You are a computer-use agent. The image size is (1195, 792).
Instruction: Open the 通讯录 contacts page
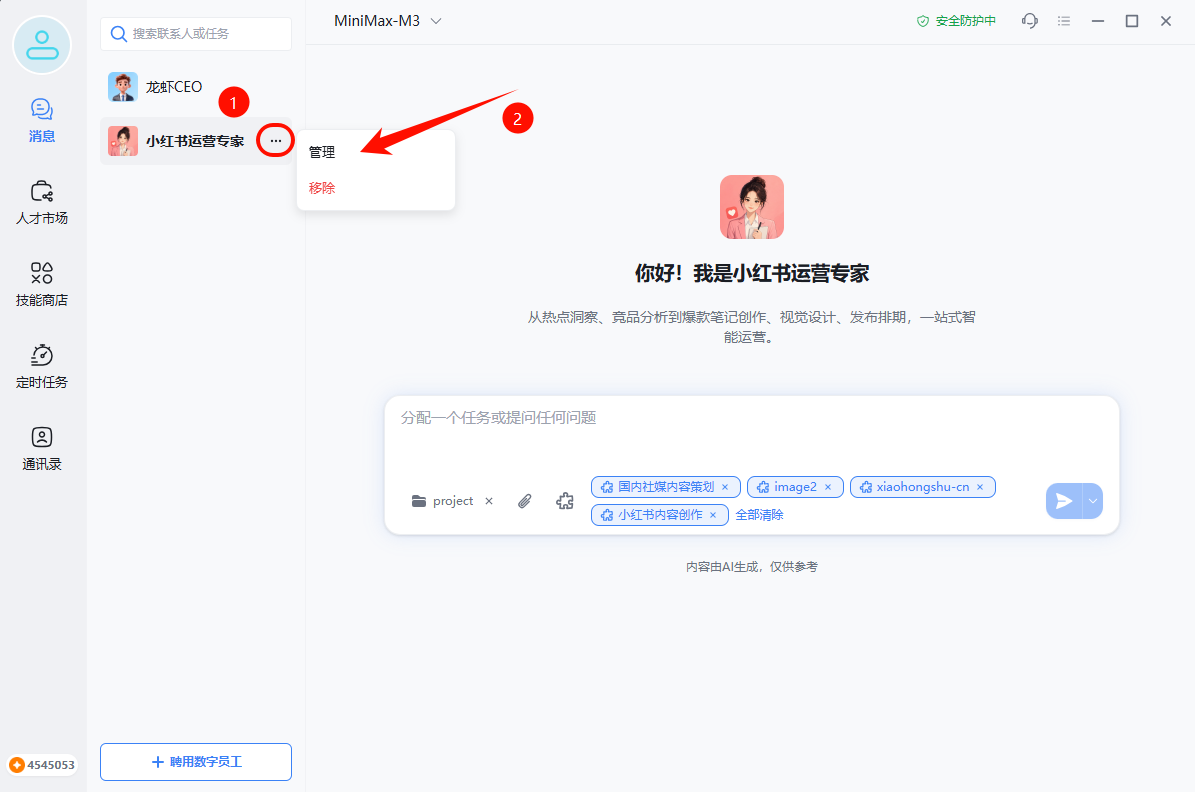pos(42,448)
